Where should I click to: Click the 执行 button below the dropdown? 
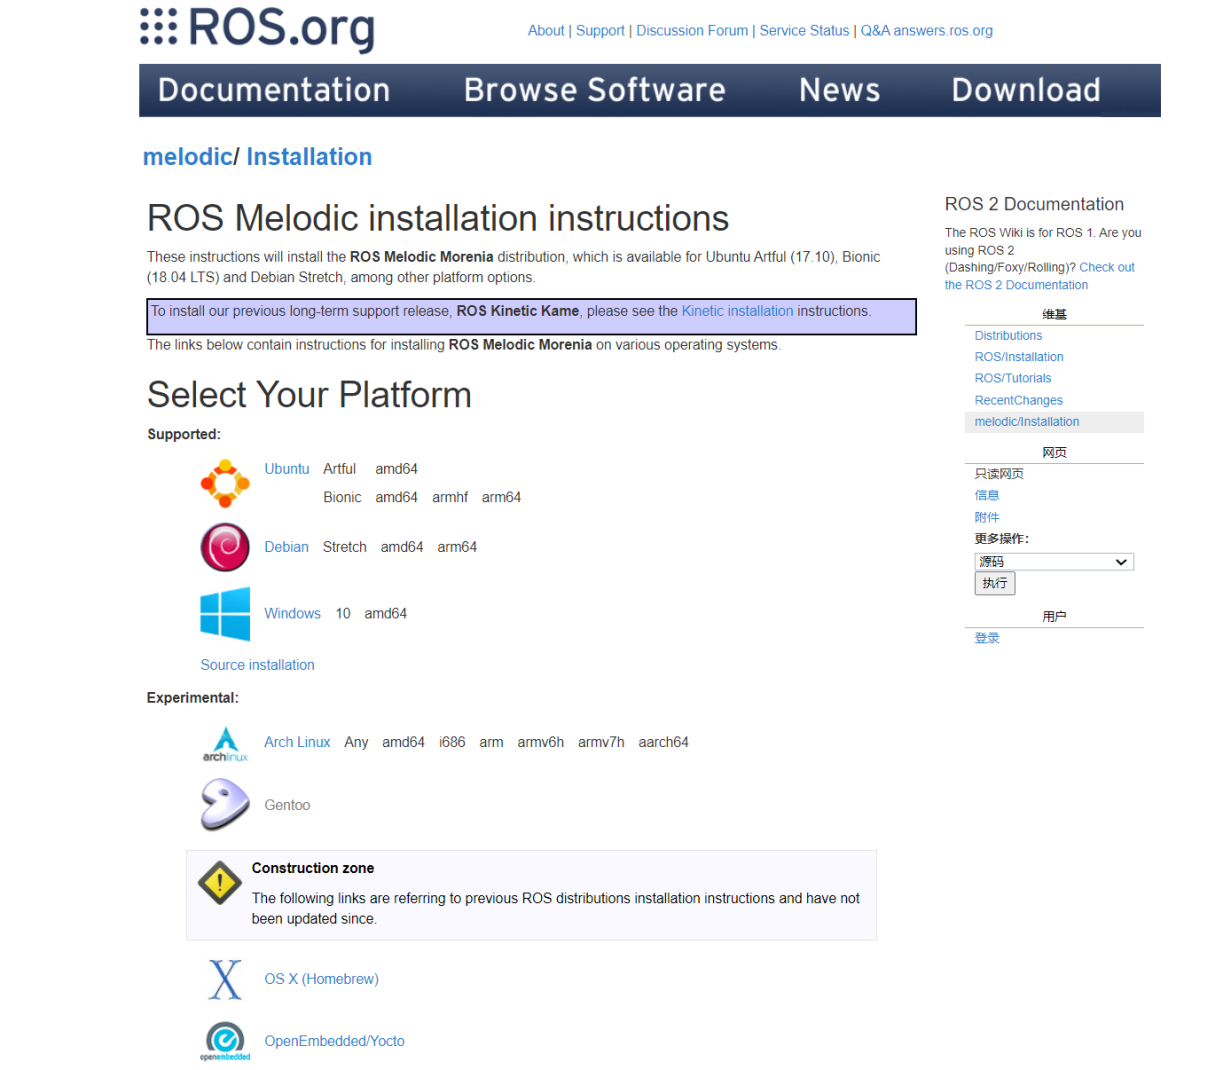(994, 583)
